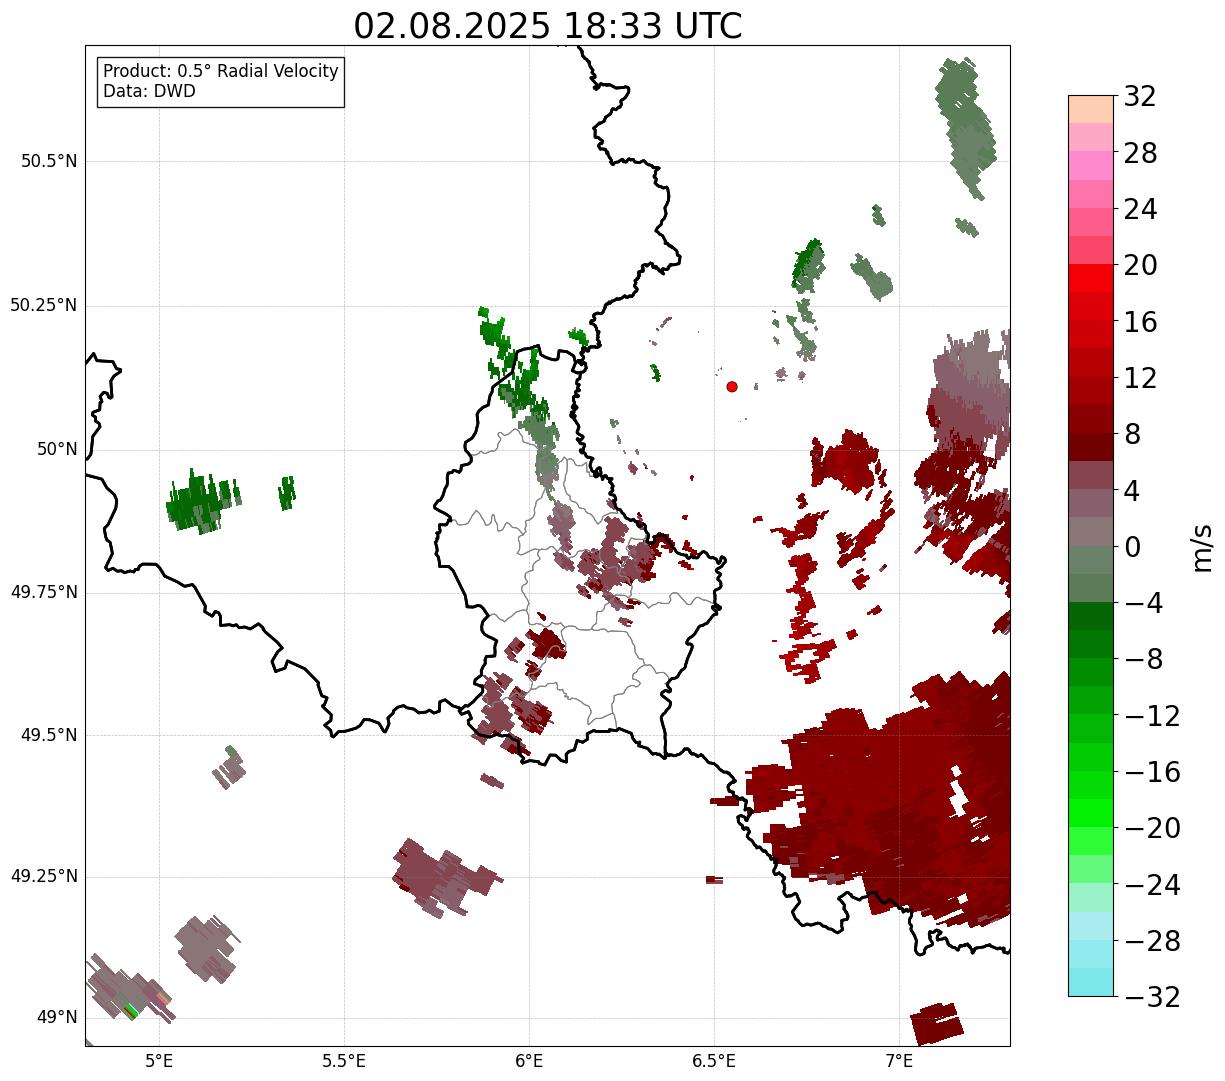Click the colorbar label '4'
The height and width of the screenshot is (1081, 1225).
1132,491
